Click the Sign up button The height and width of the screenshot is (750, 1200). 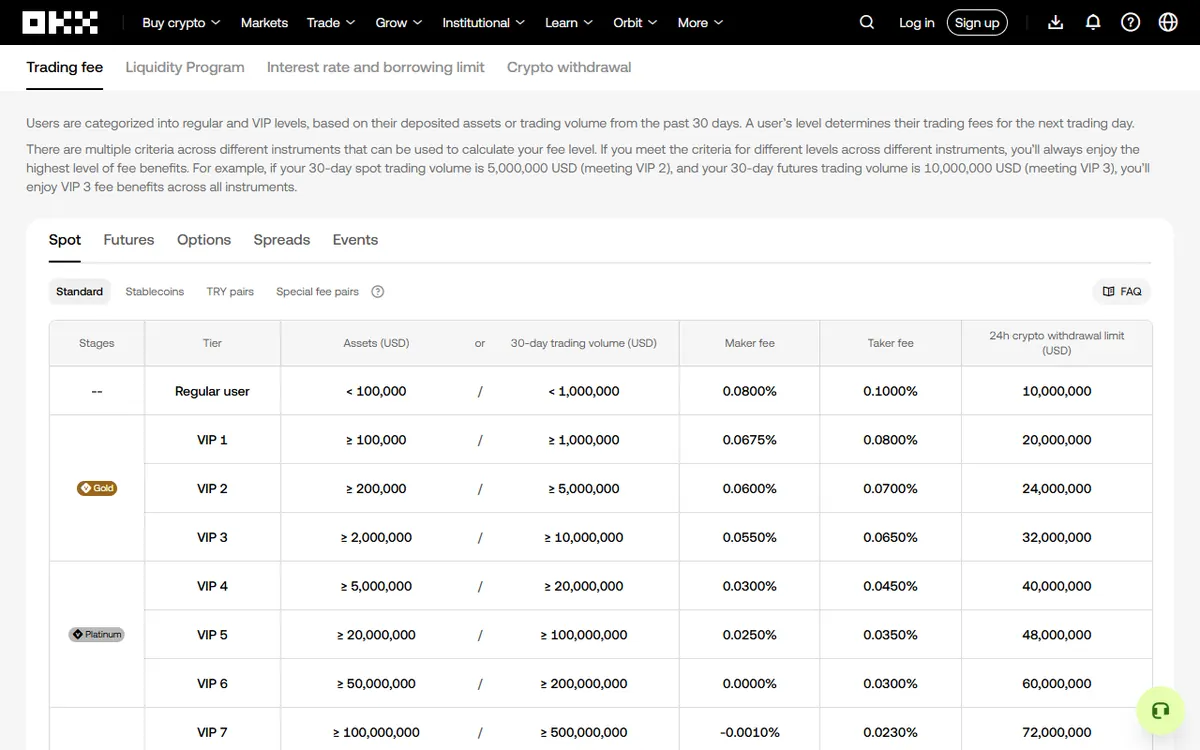(x=977, y=22)
